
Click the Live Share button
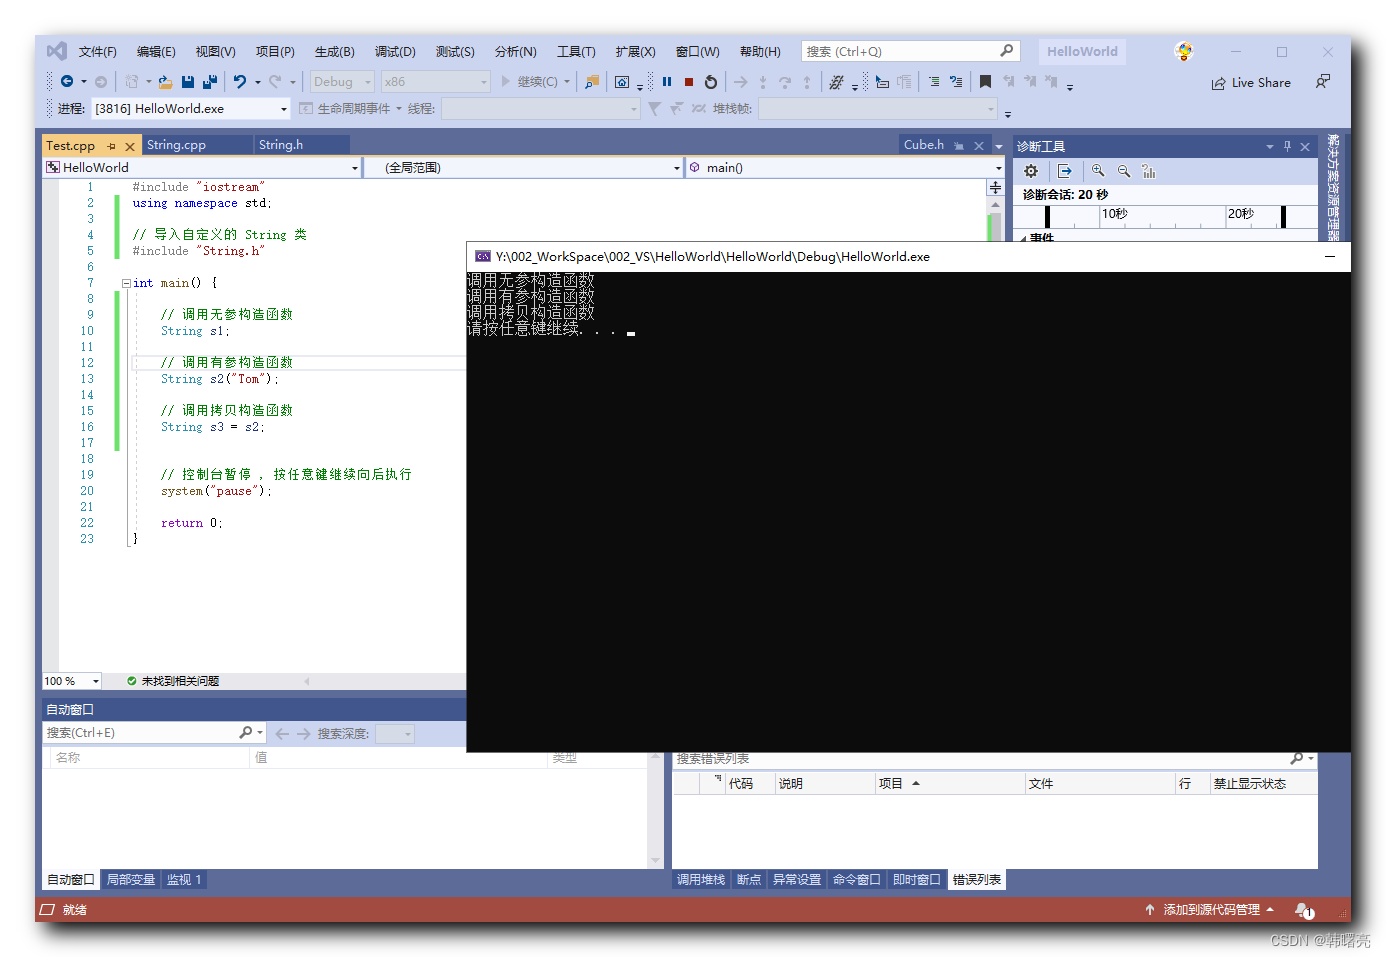[x=1251, y=83]
